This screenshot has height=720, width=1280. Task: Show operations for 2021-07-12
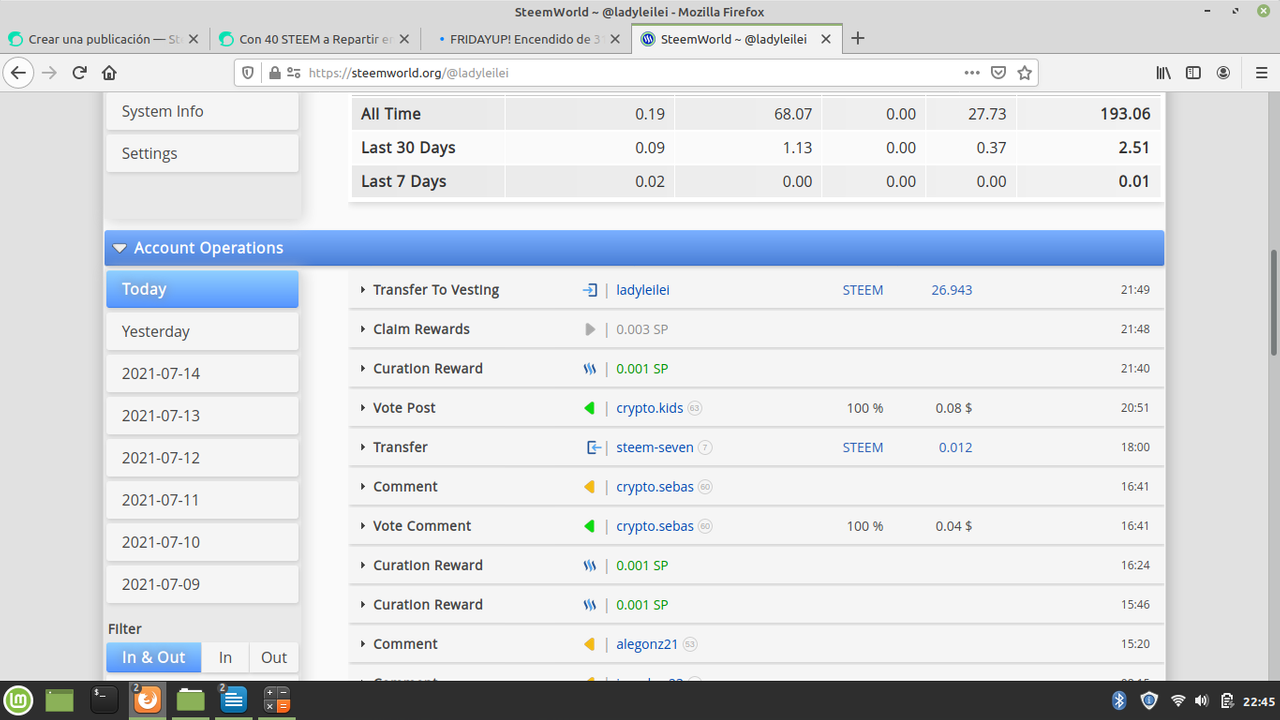tap(202, 458)
